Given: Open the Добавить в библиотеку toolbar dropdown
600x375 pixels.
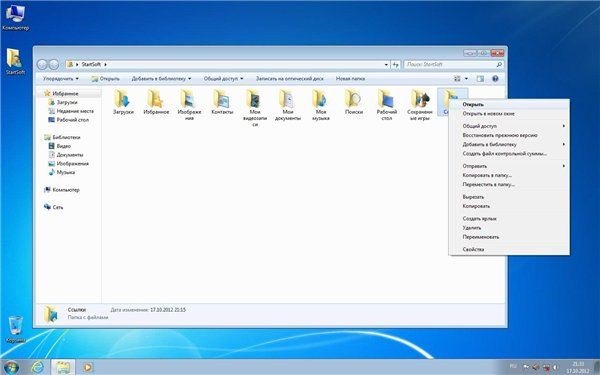Looking at the screenshot, I should [x=161, y=79].
